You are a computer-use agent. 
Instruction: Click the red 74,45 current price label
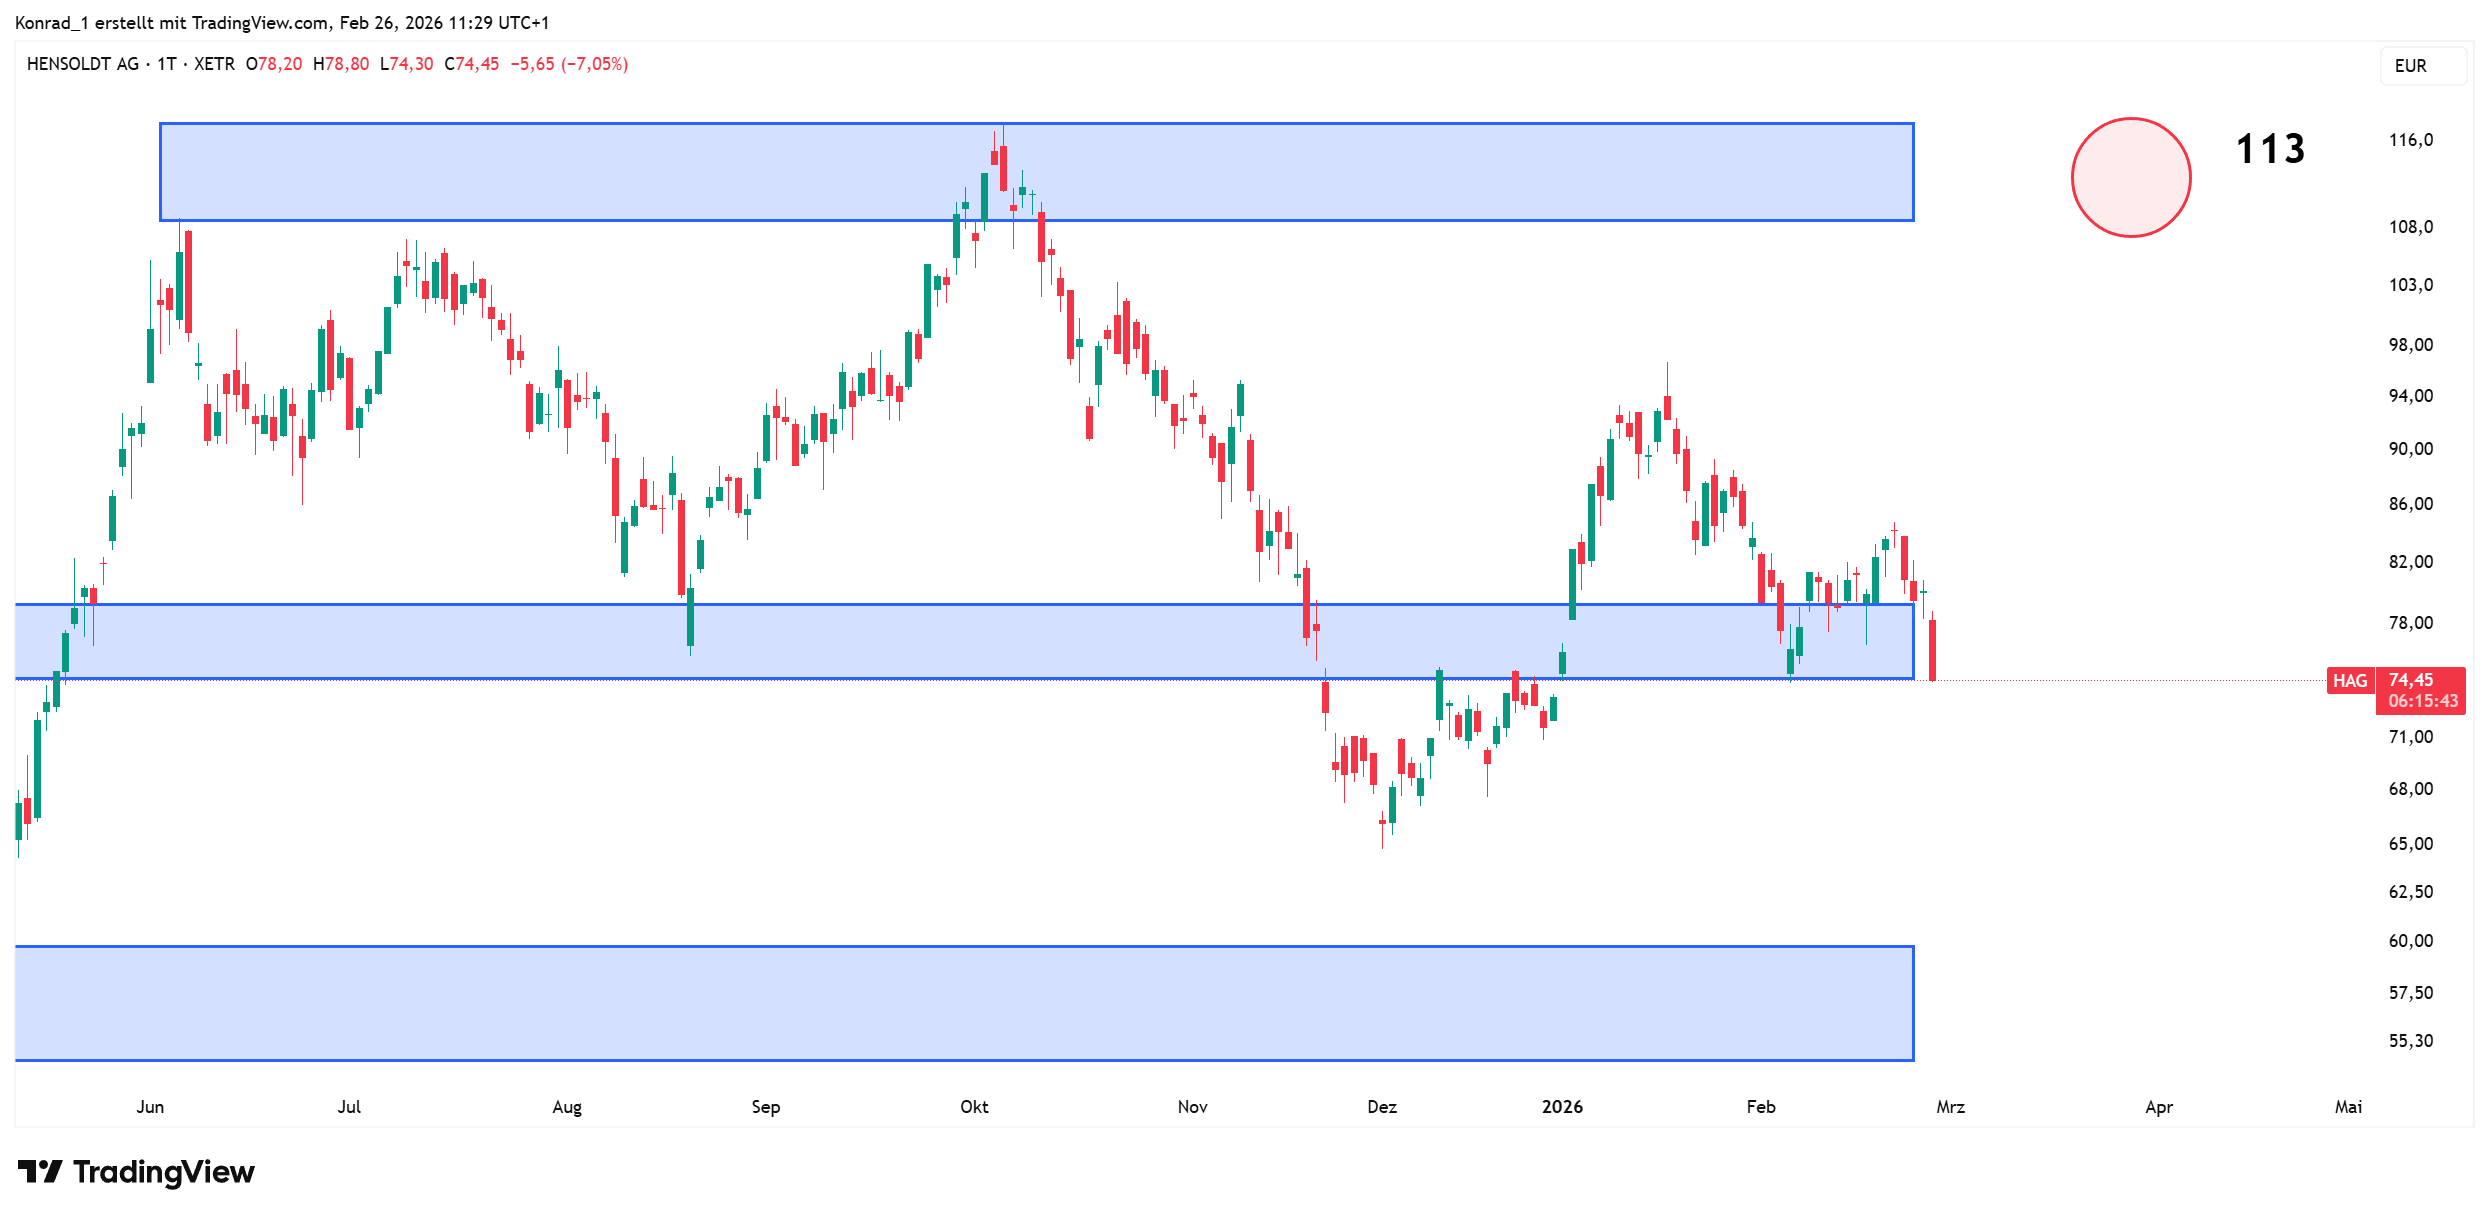pos(2411,680)
